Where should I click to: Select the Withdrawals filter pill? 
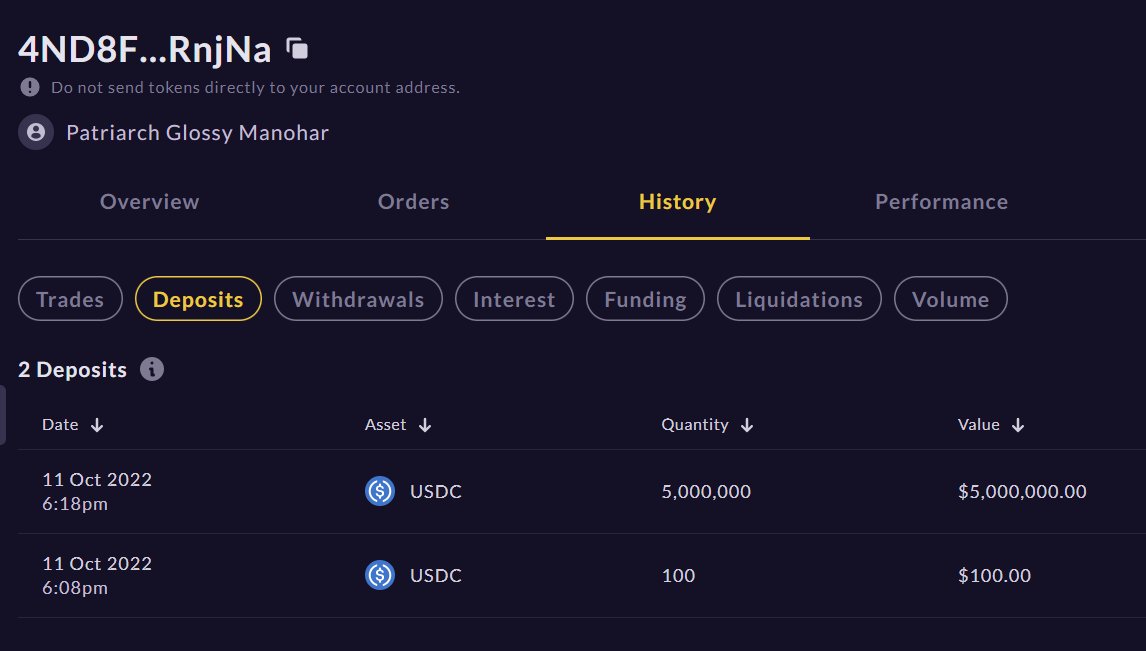[358, 299]
